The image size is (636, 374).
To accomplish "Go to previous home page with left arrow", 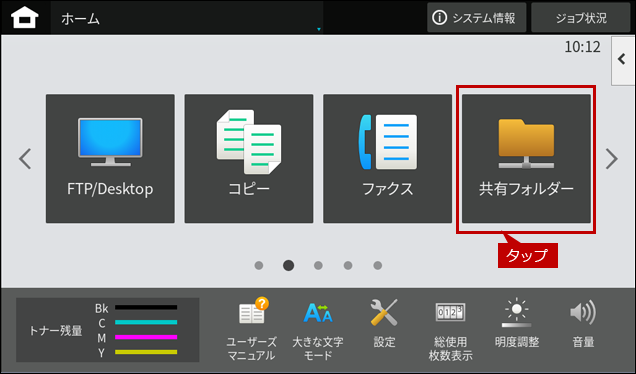I will [25, 159].
